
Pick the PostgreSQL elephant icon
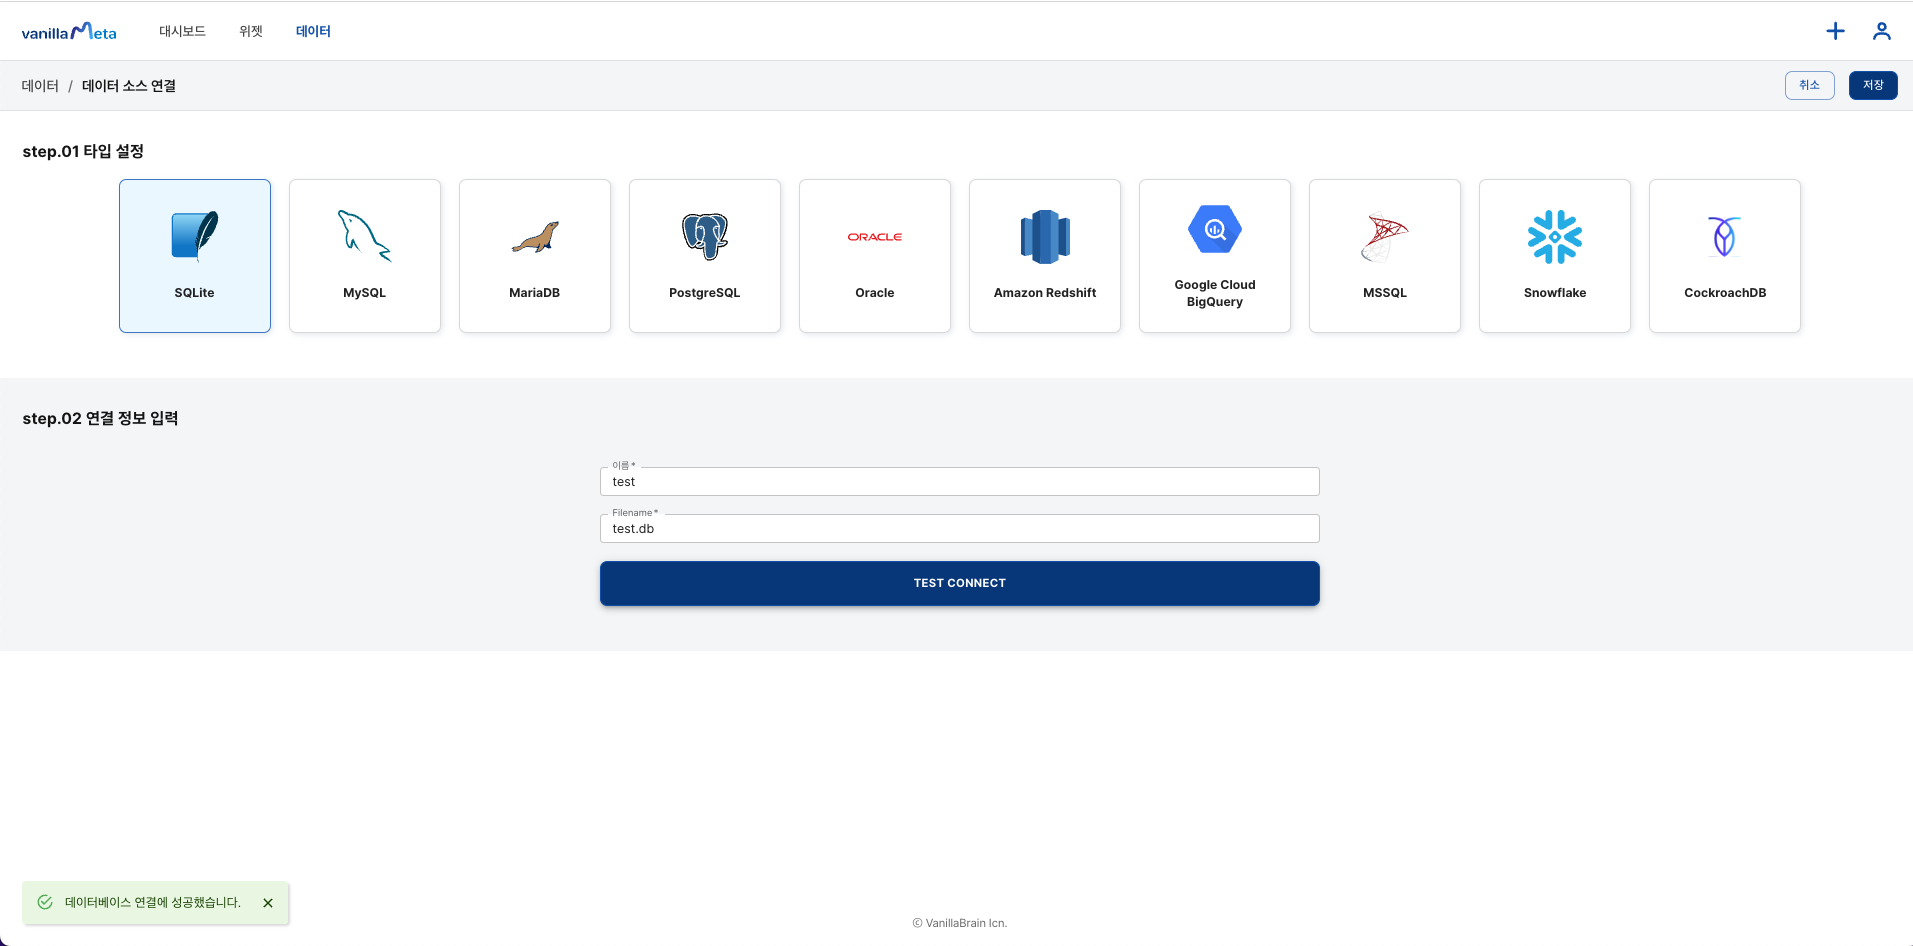point(705,237)
